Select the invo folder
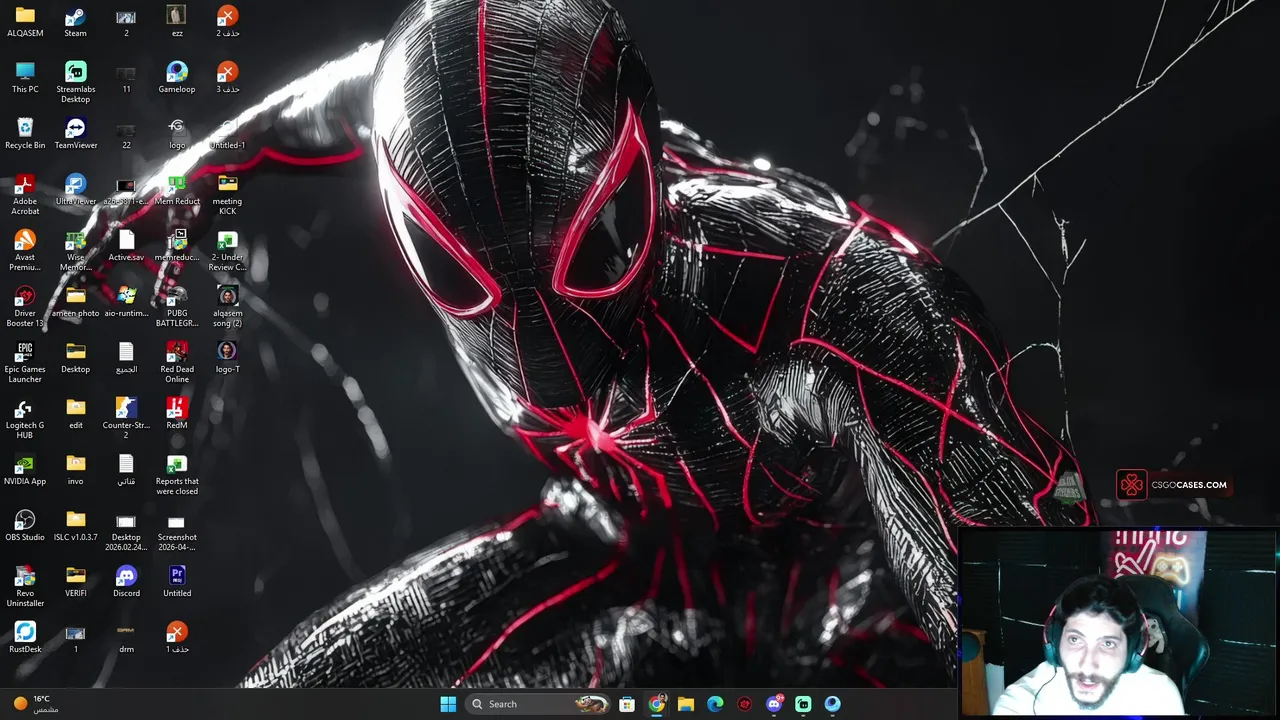Viewport: 1280px width, 720px height. (x=75, y=469)
